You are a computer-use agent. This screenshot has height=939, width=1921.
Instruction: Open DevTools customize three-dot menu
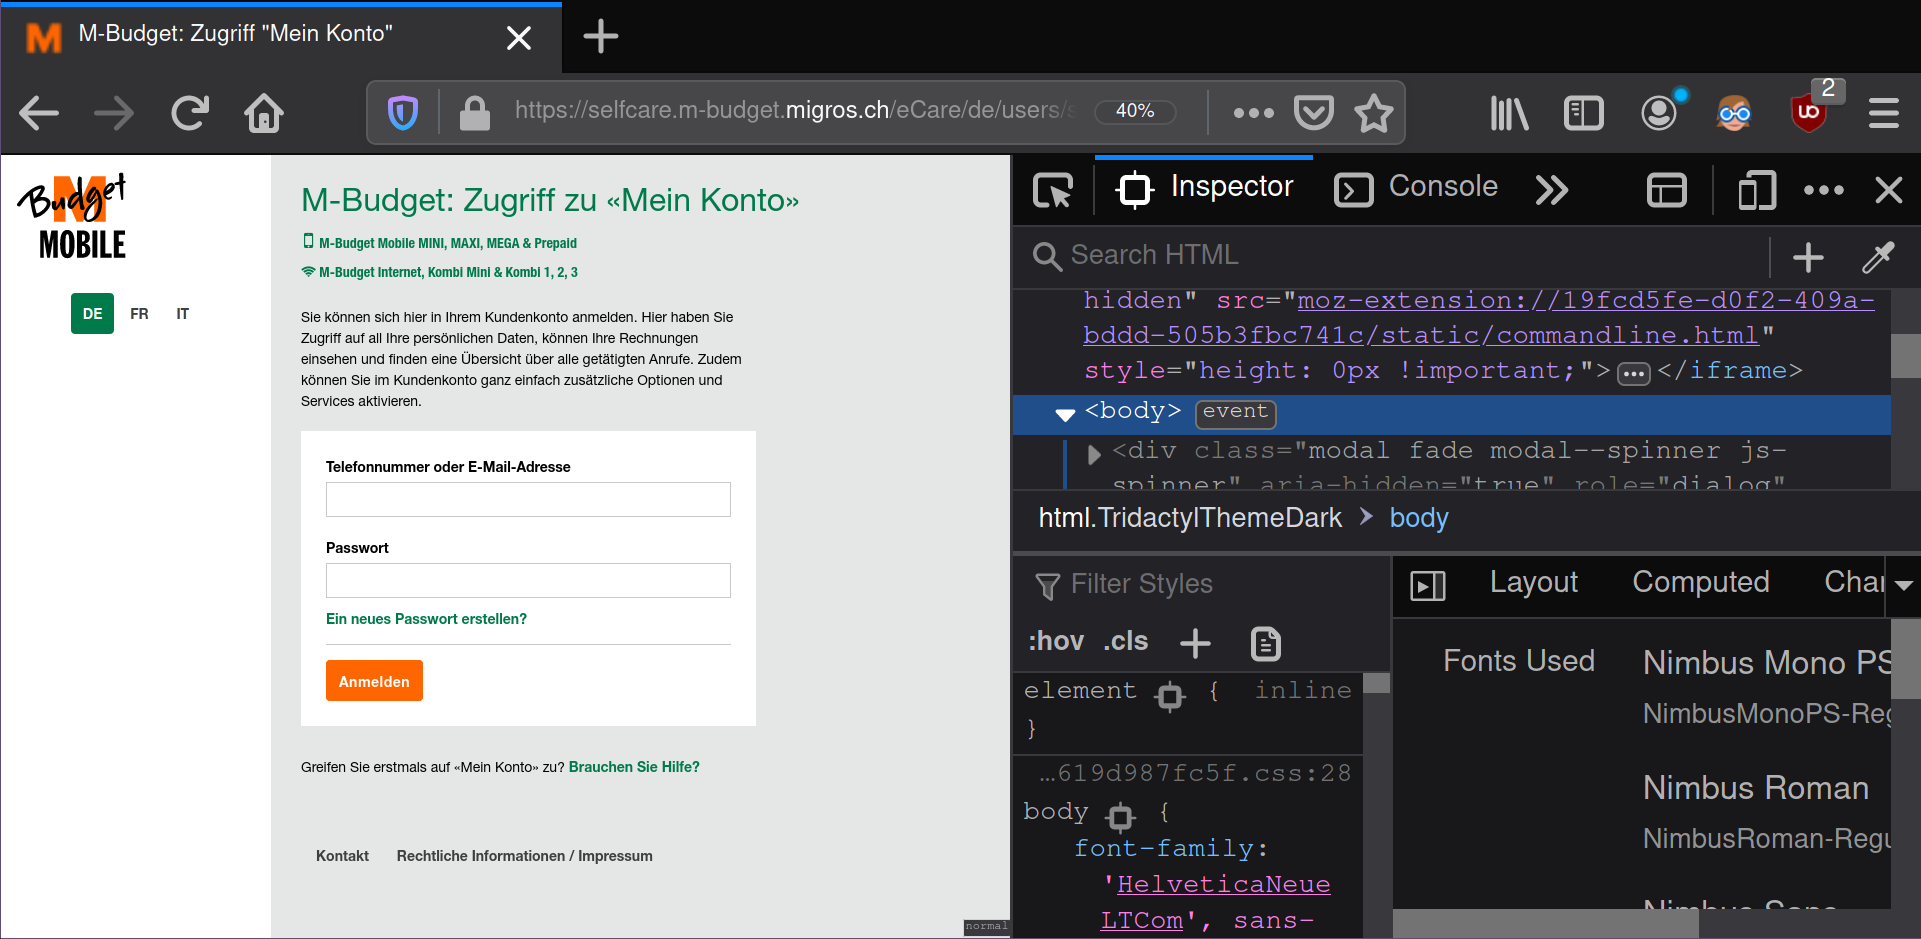[1824, 190]
